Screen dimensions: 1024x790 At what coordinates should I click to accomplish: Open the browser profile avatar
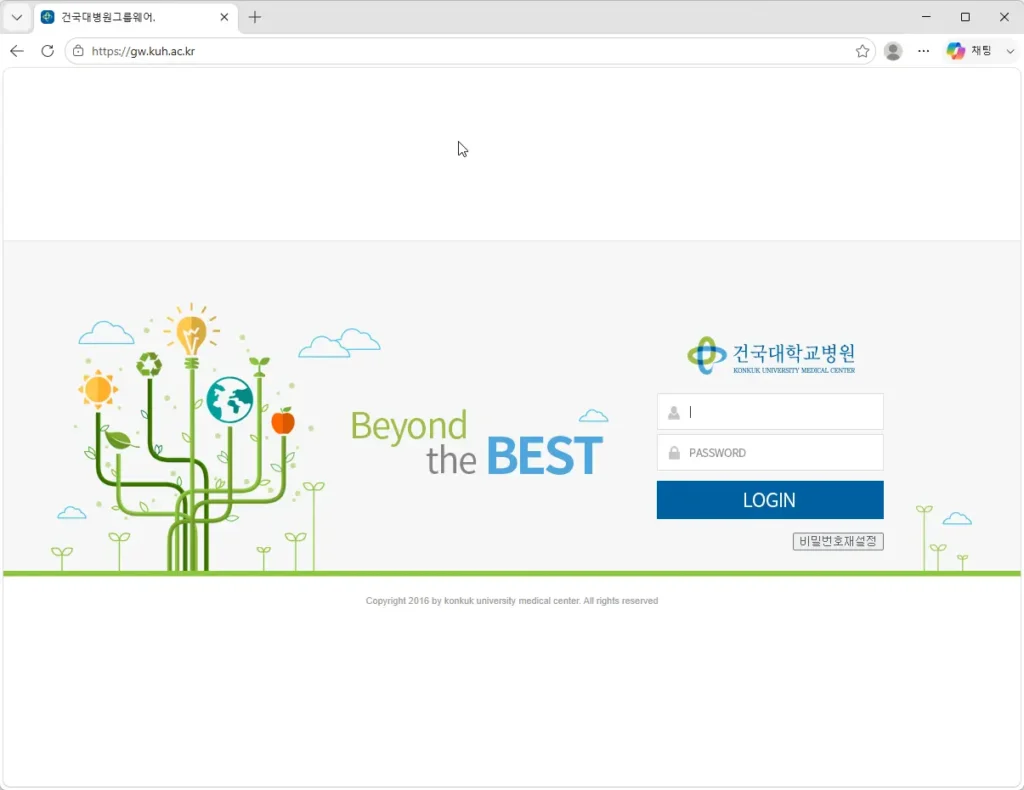[x=893, y=51]
